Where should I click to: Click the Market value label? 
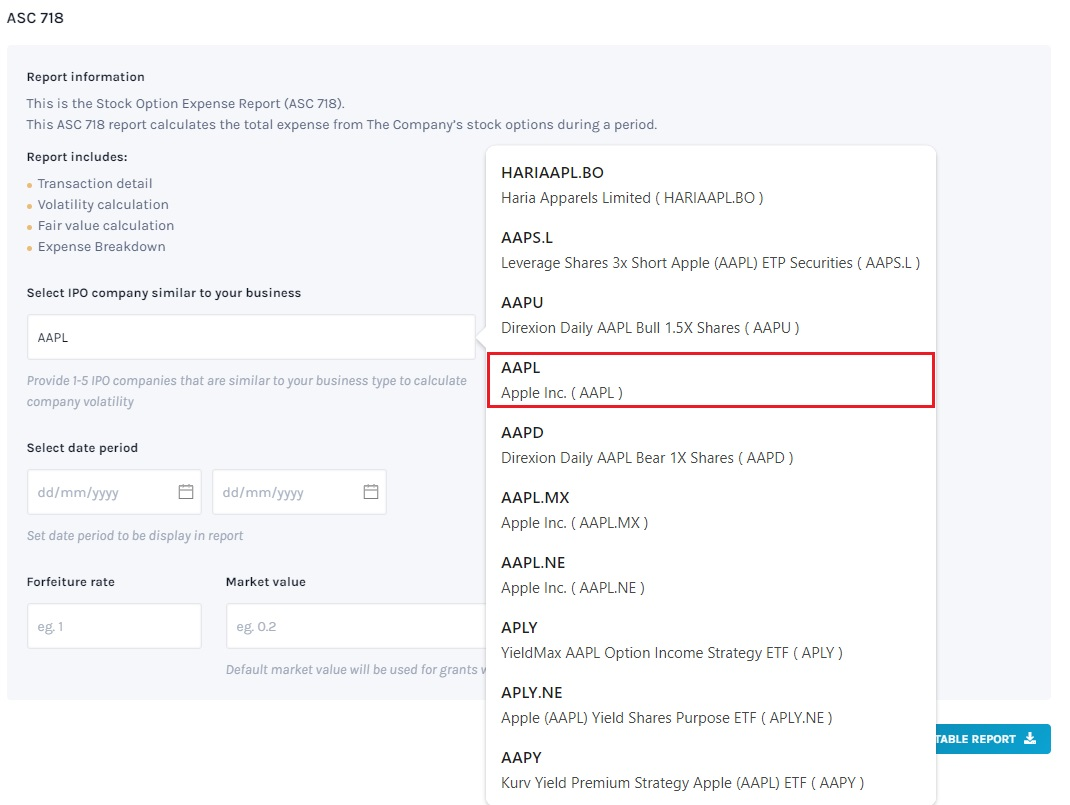(x=266, y=582)
